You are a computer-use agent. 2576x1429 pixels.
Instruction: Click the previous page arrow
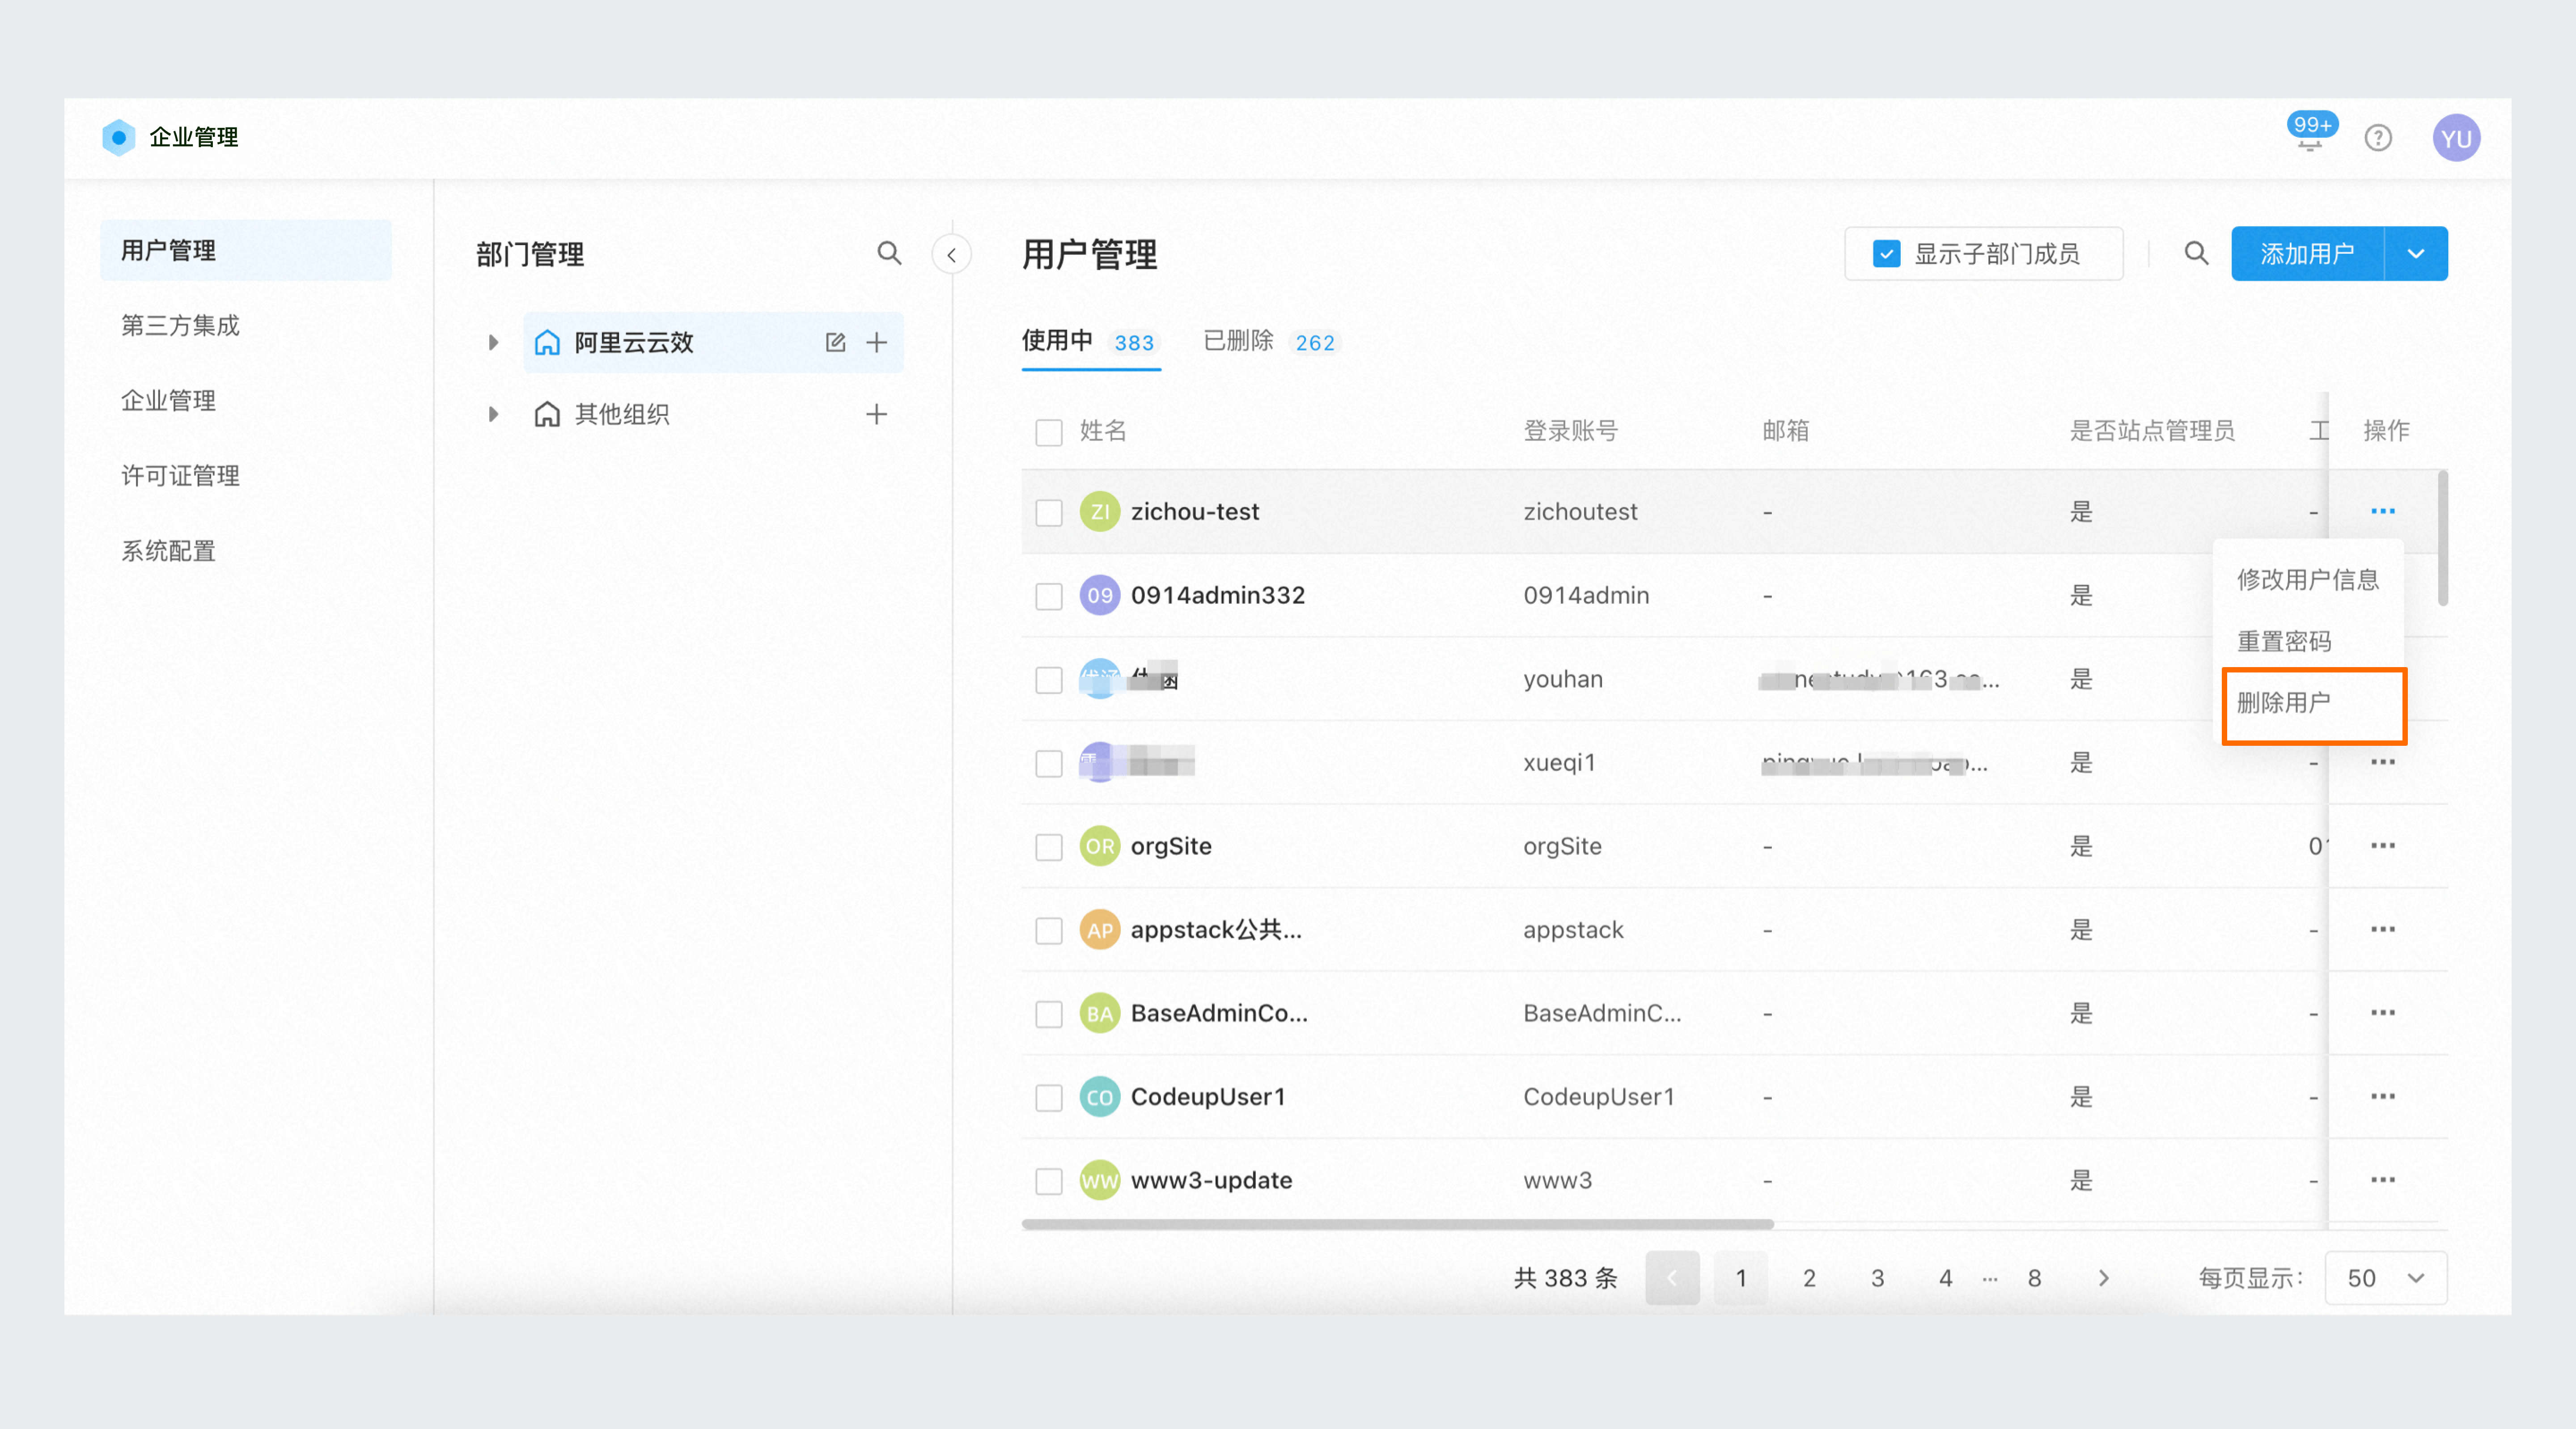pyautogui.click(x=1672, y=1278)
